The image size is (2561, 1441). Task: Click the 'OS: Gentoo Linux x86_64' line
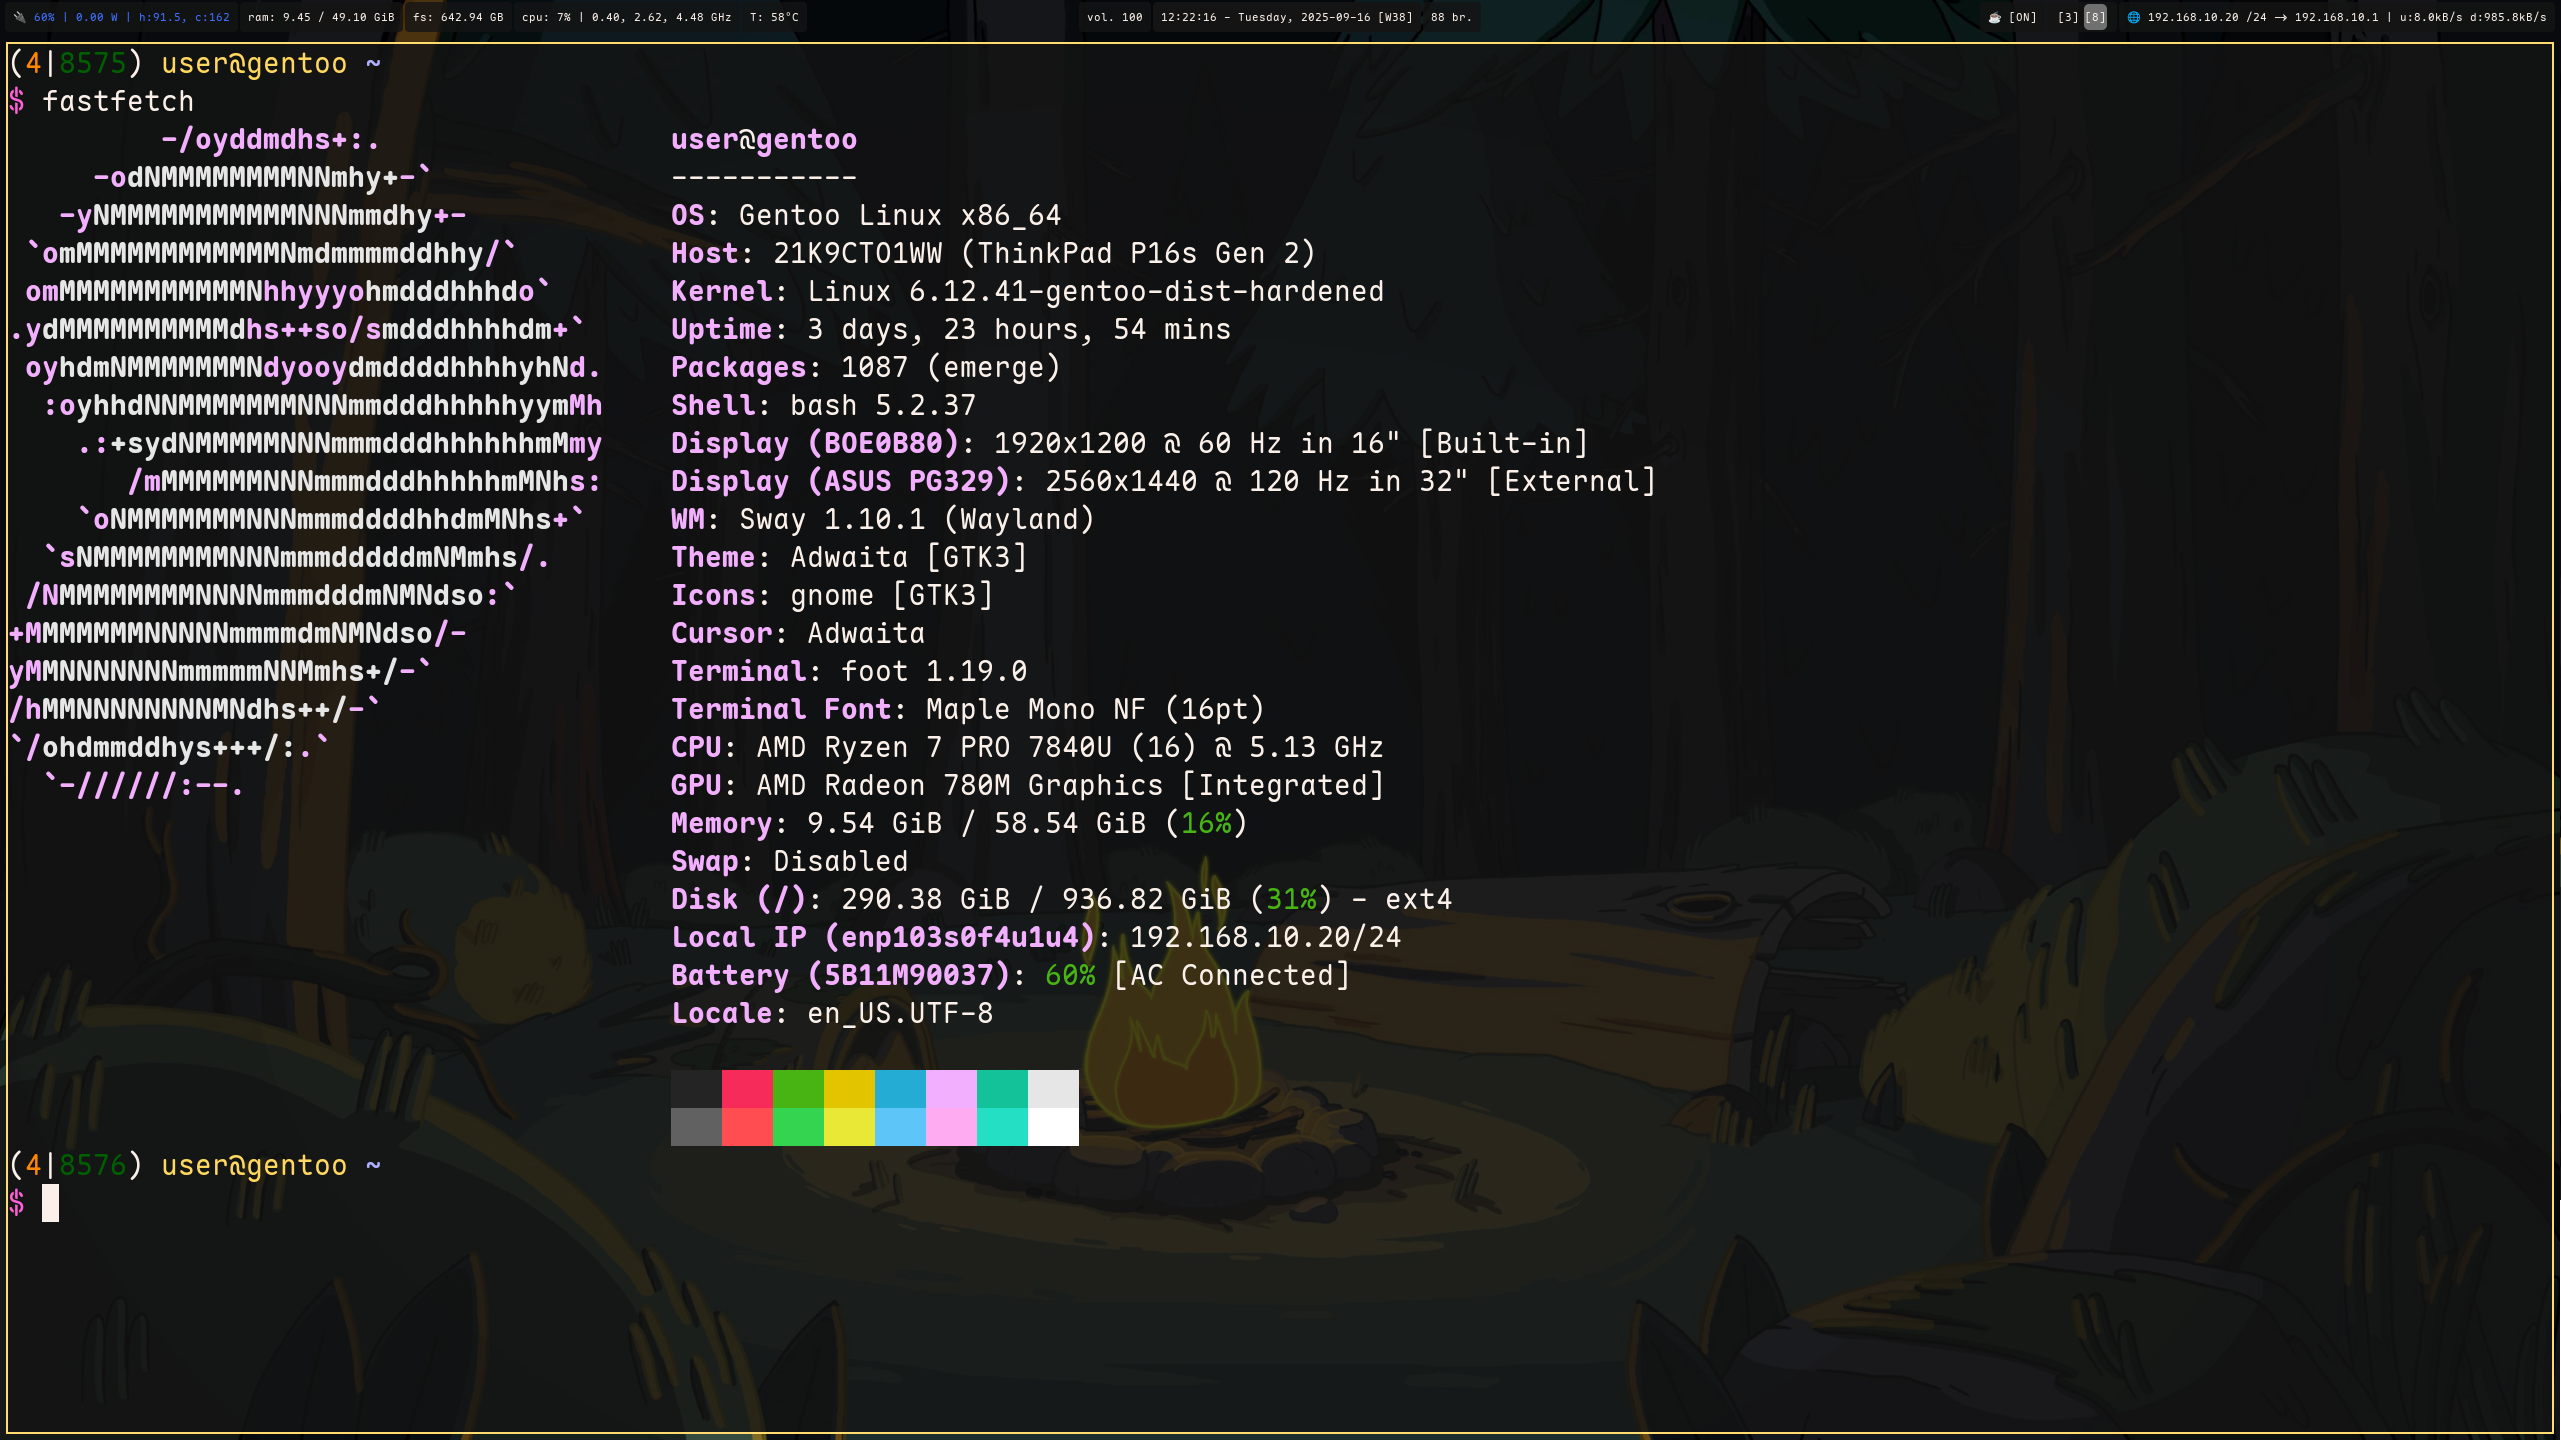[x=866, y=215]
